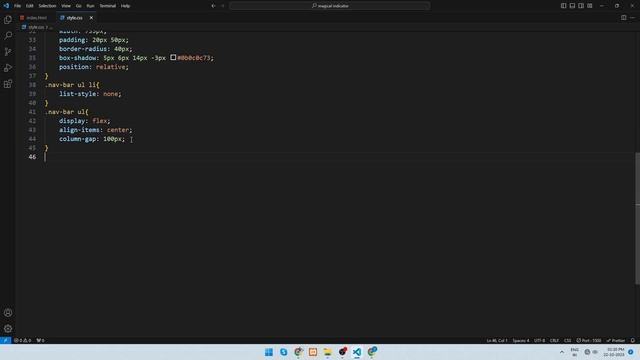Open the Run and Debug view
Image resolution: width=640 pixels, height=360 pixels.
tap(8, 68)
